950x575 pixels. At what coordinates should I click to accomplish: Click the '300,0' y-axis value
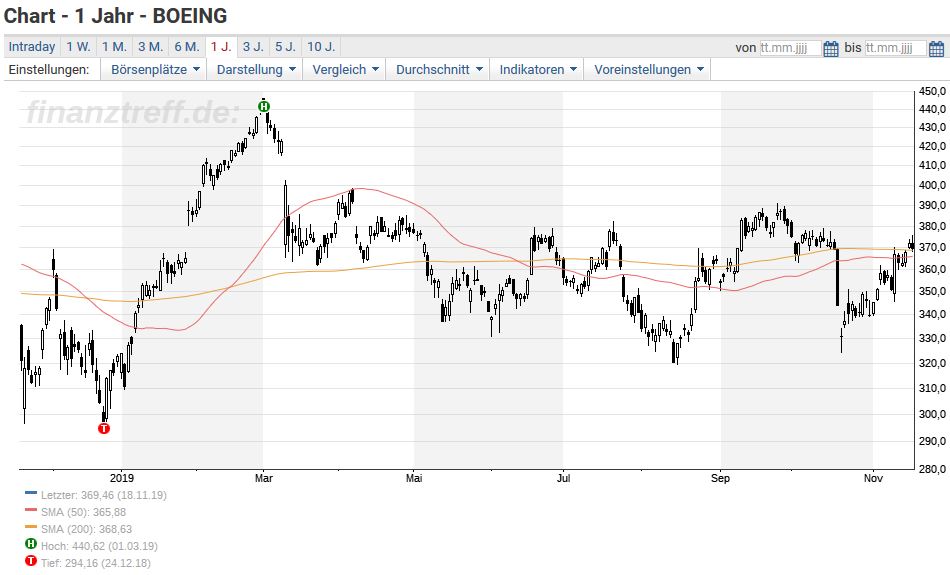(932, 414)
